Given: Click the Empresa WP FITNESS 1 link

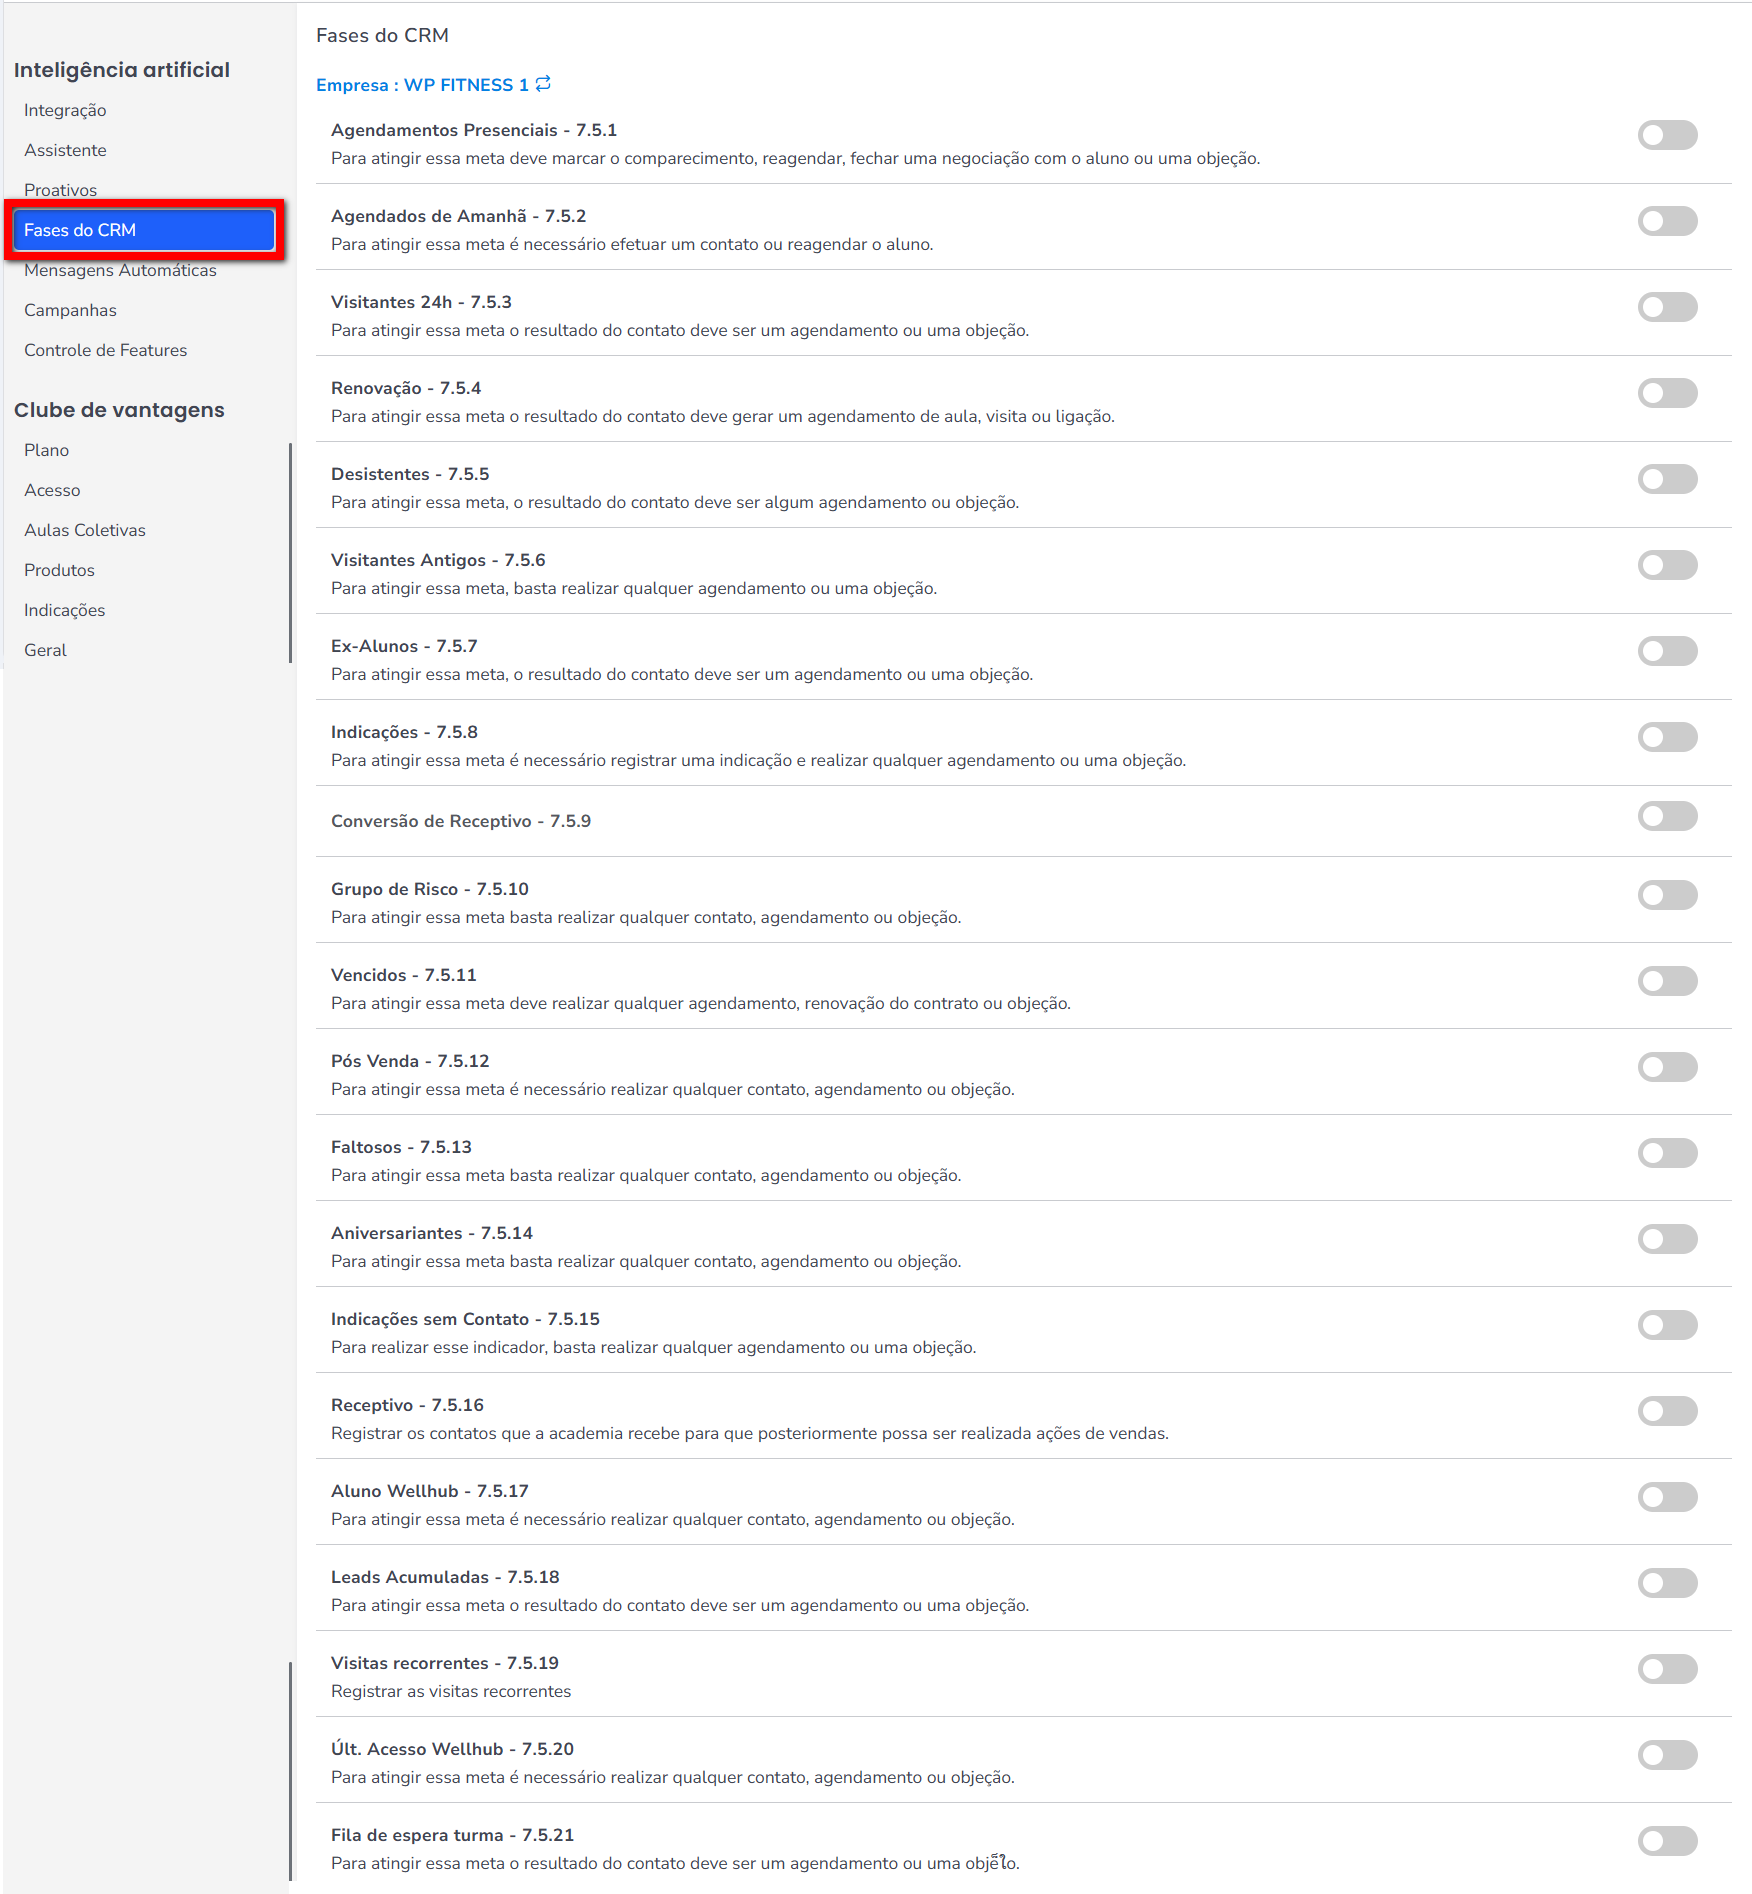Looking at the screenshot, I should point(422,85).
